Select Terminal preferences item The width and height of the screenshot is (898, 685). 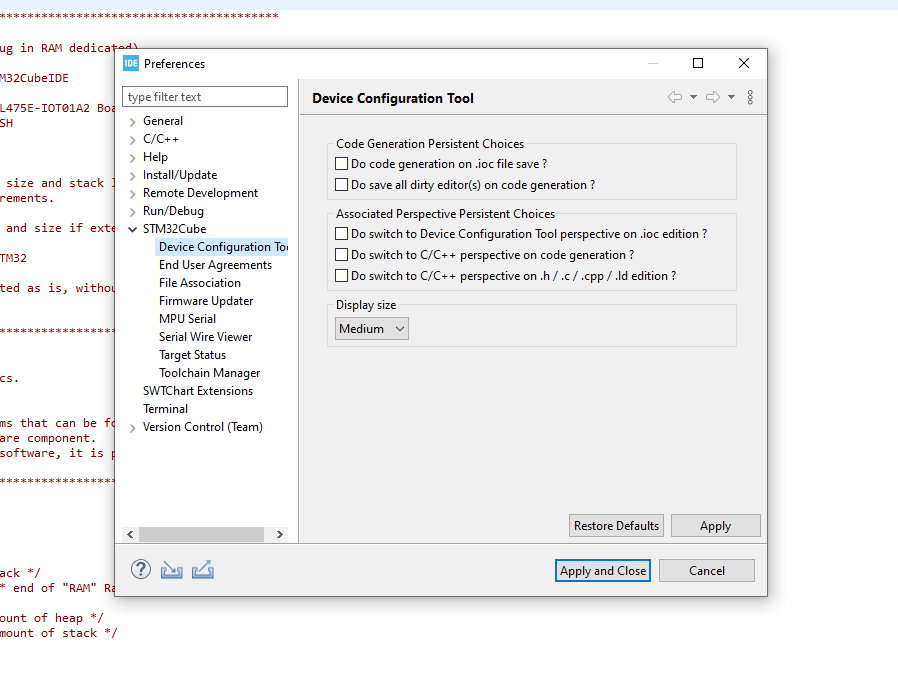coord(166,409)
